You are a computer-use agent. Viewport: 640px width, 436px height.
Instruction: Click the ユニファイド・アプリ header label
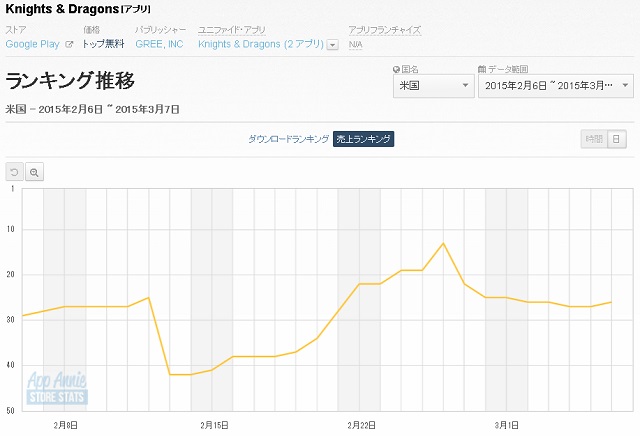click(x=232, y=30)
